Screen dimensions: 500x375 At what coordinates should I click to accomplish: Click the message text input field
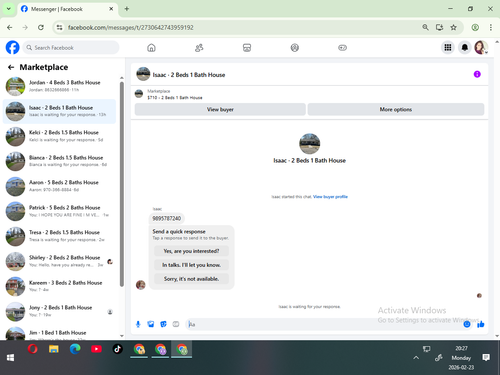coord(324,324)
